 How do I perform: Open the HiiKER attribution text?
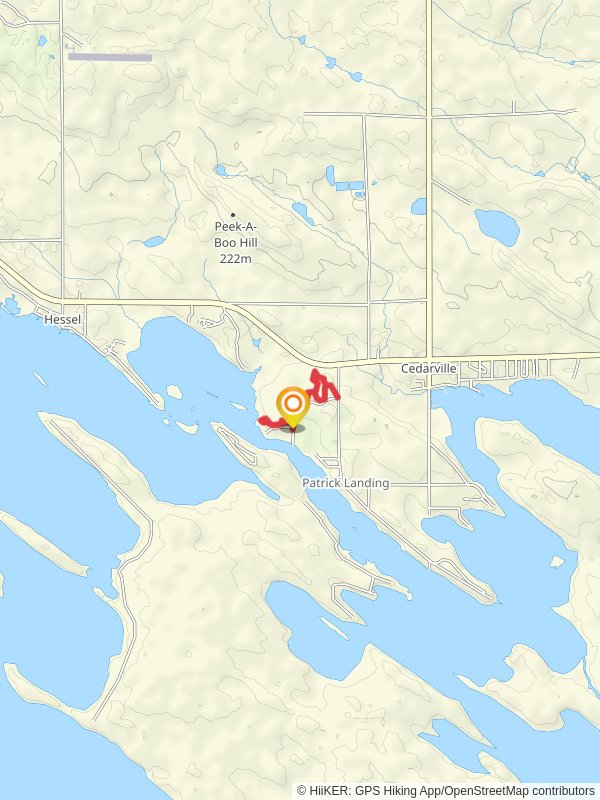click(x=446, y=791)
